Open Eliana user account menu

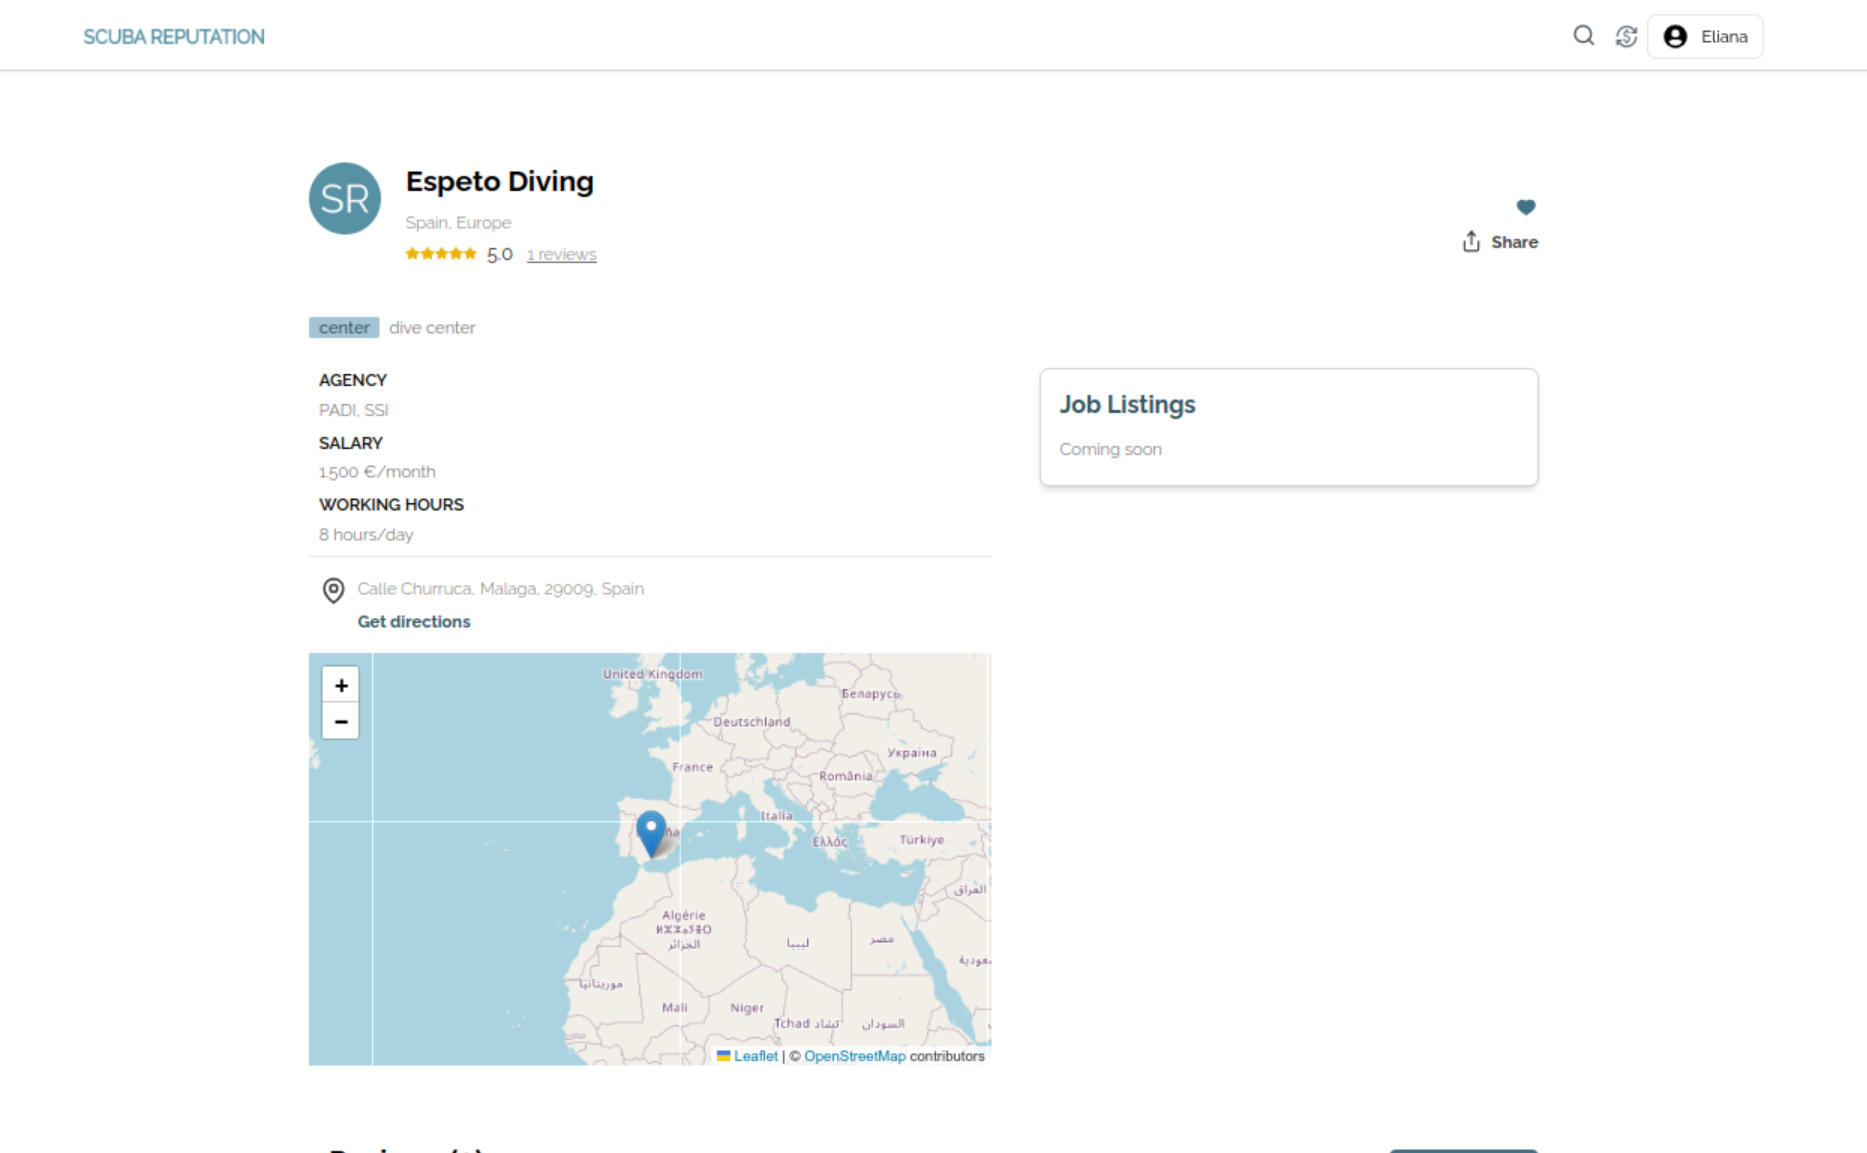(1705, 36)
